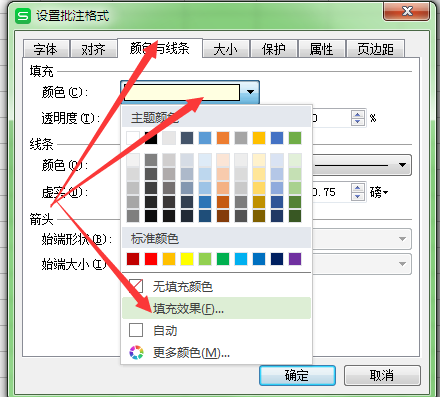Open the 对齐 tab
The height and width of the screenshot is (397, 440).
(94, 49)
